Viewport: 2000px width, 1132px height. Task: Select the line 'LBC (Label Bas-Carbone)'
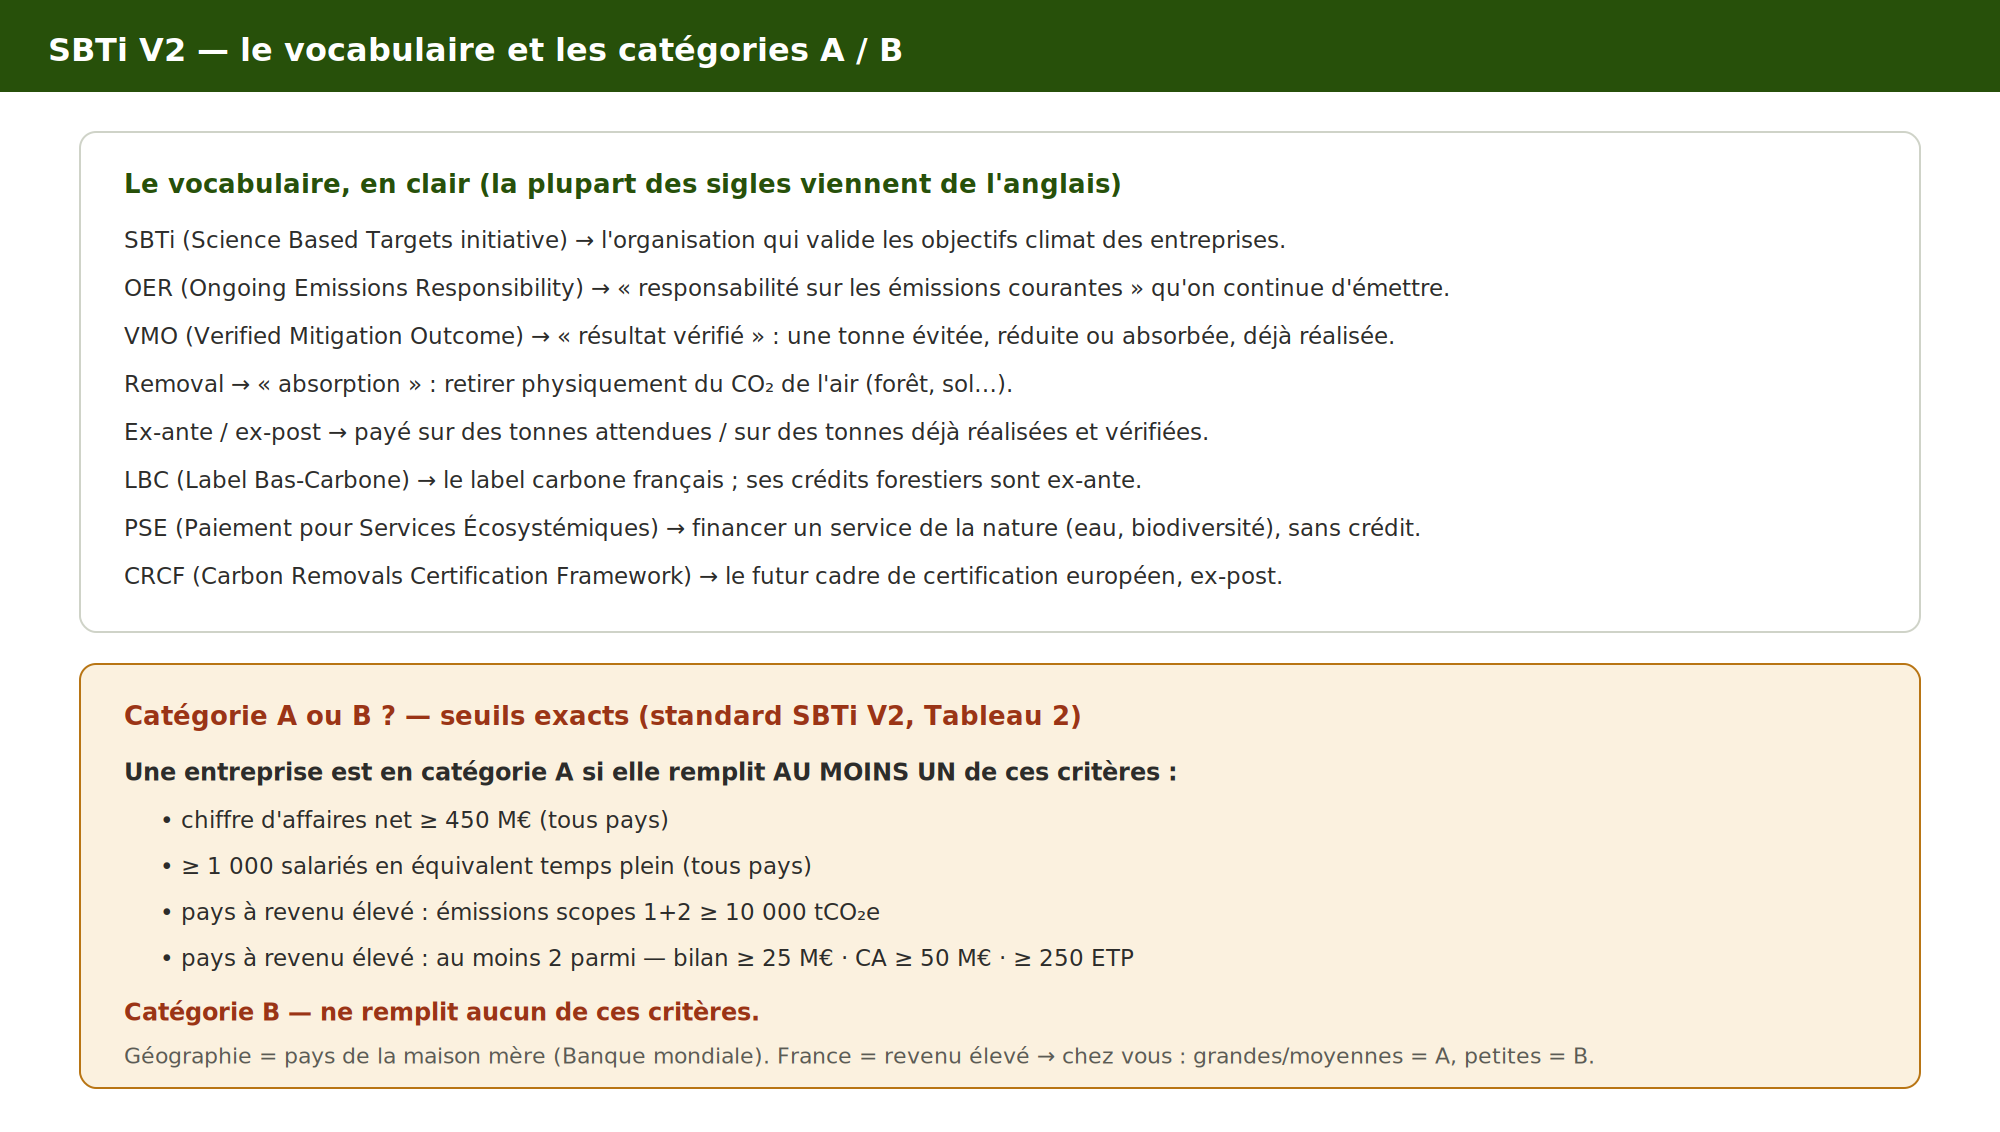(x=632, y=480)
